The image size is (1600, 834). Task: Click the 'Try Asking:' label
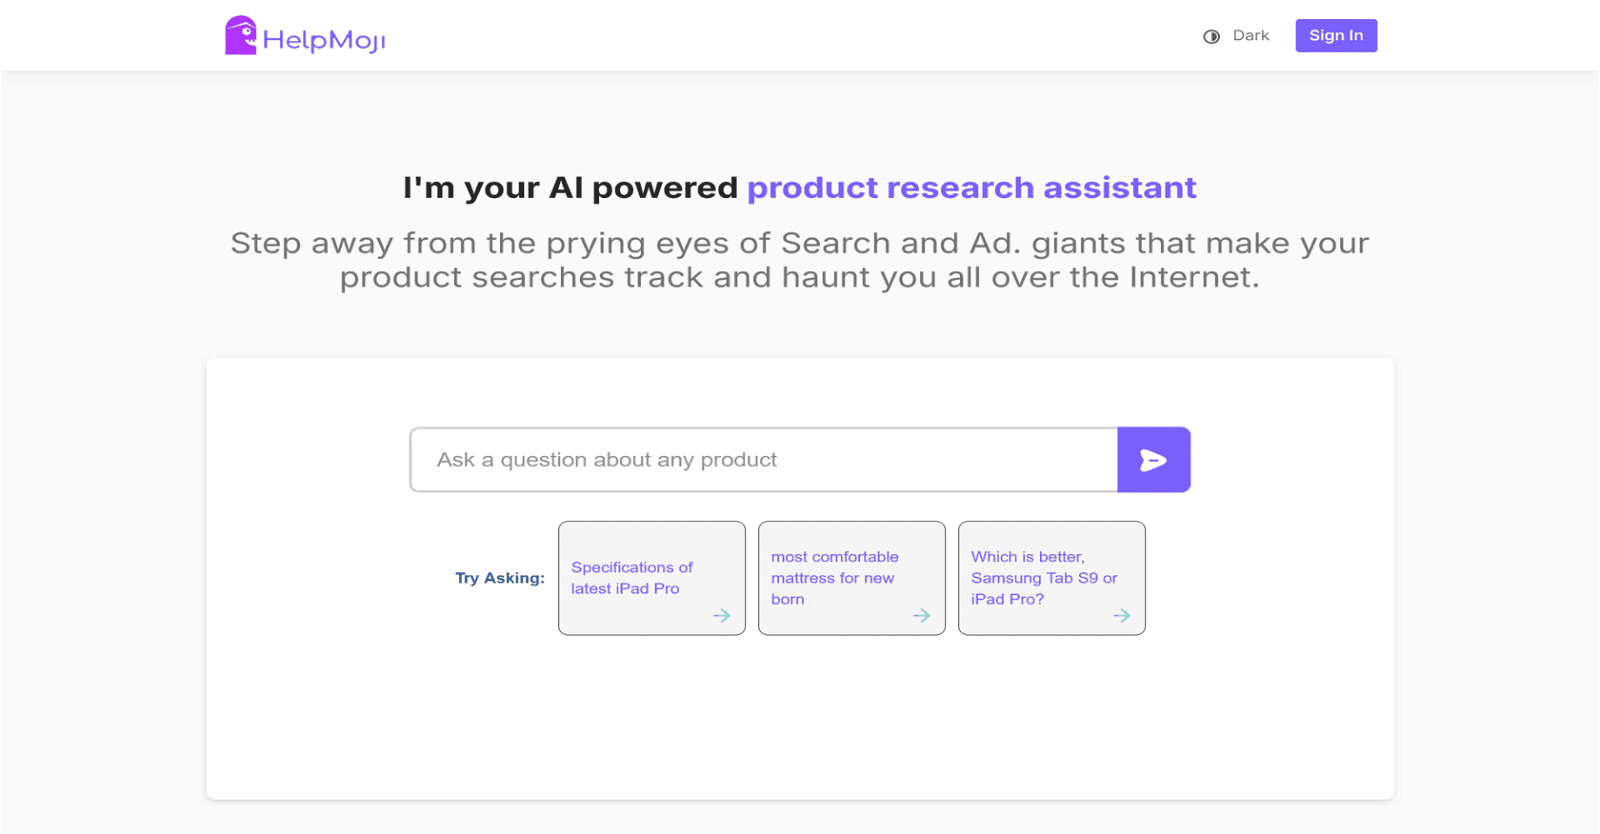point(500,578)
